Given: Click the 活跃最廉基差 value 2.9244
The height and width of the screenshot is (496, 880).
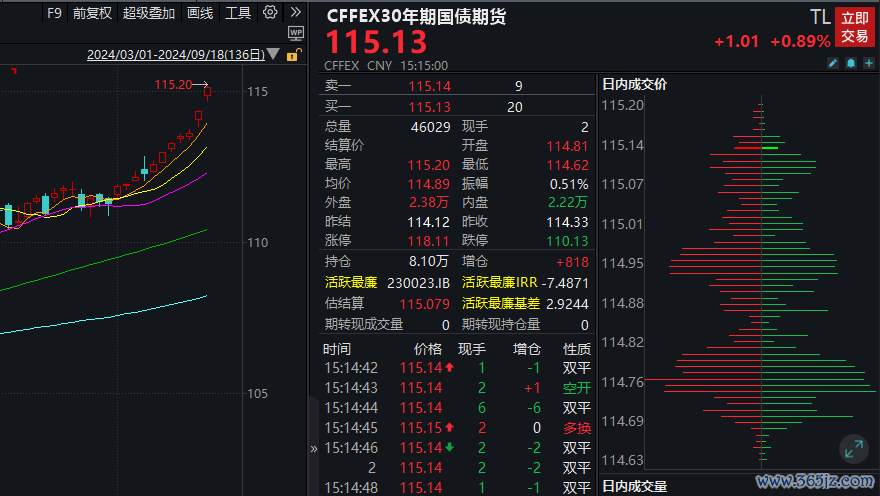Looking at the screenshot, I should [x=567, y=304].
